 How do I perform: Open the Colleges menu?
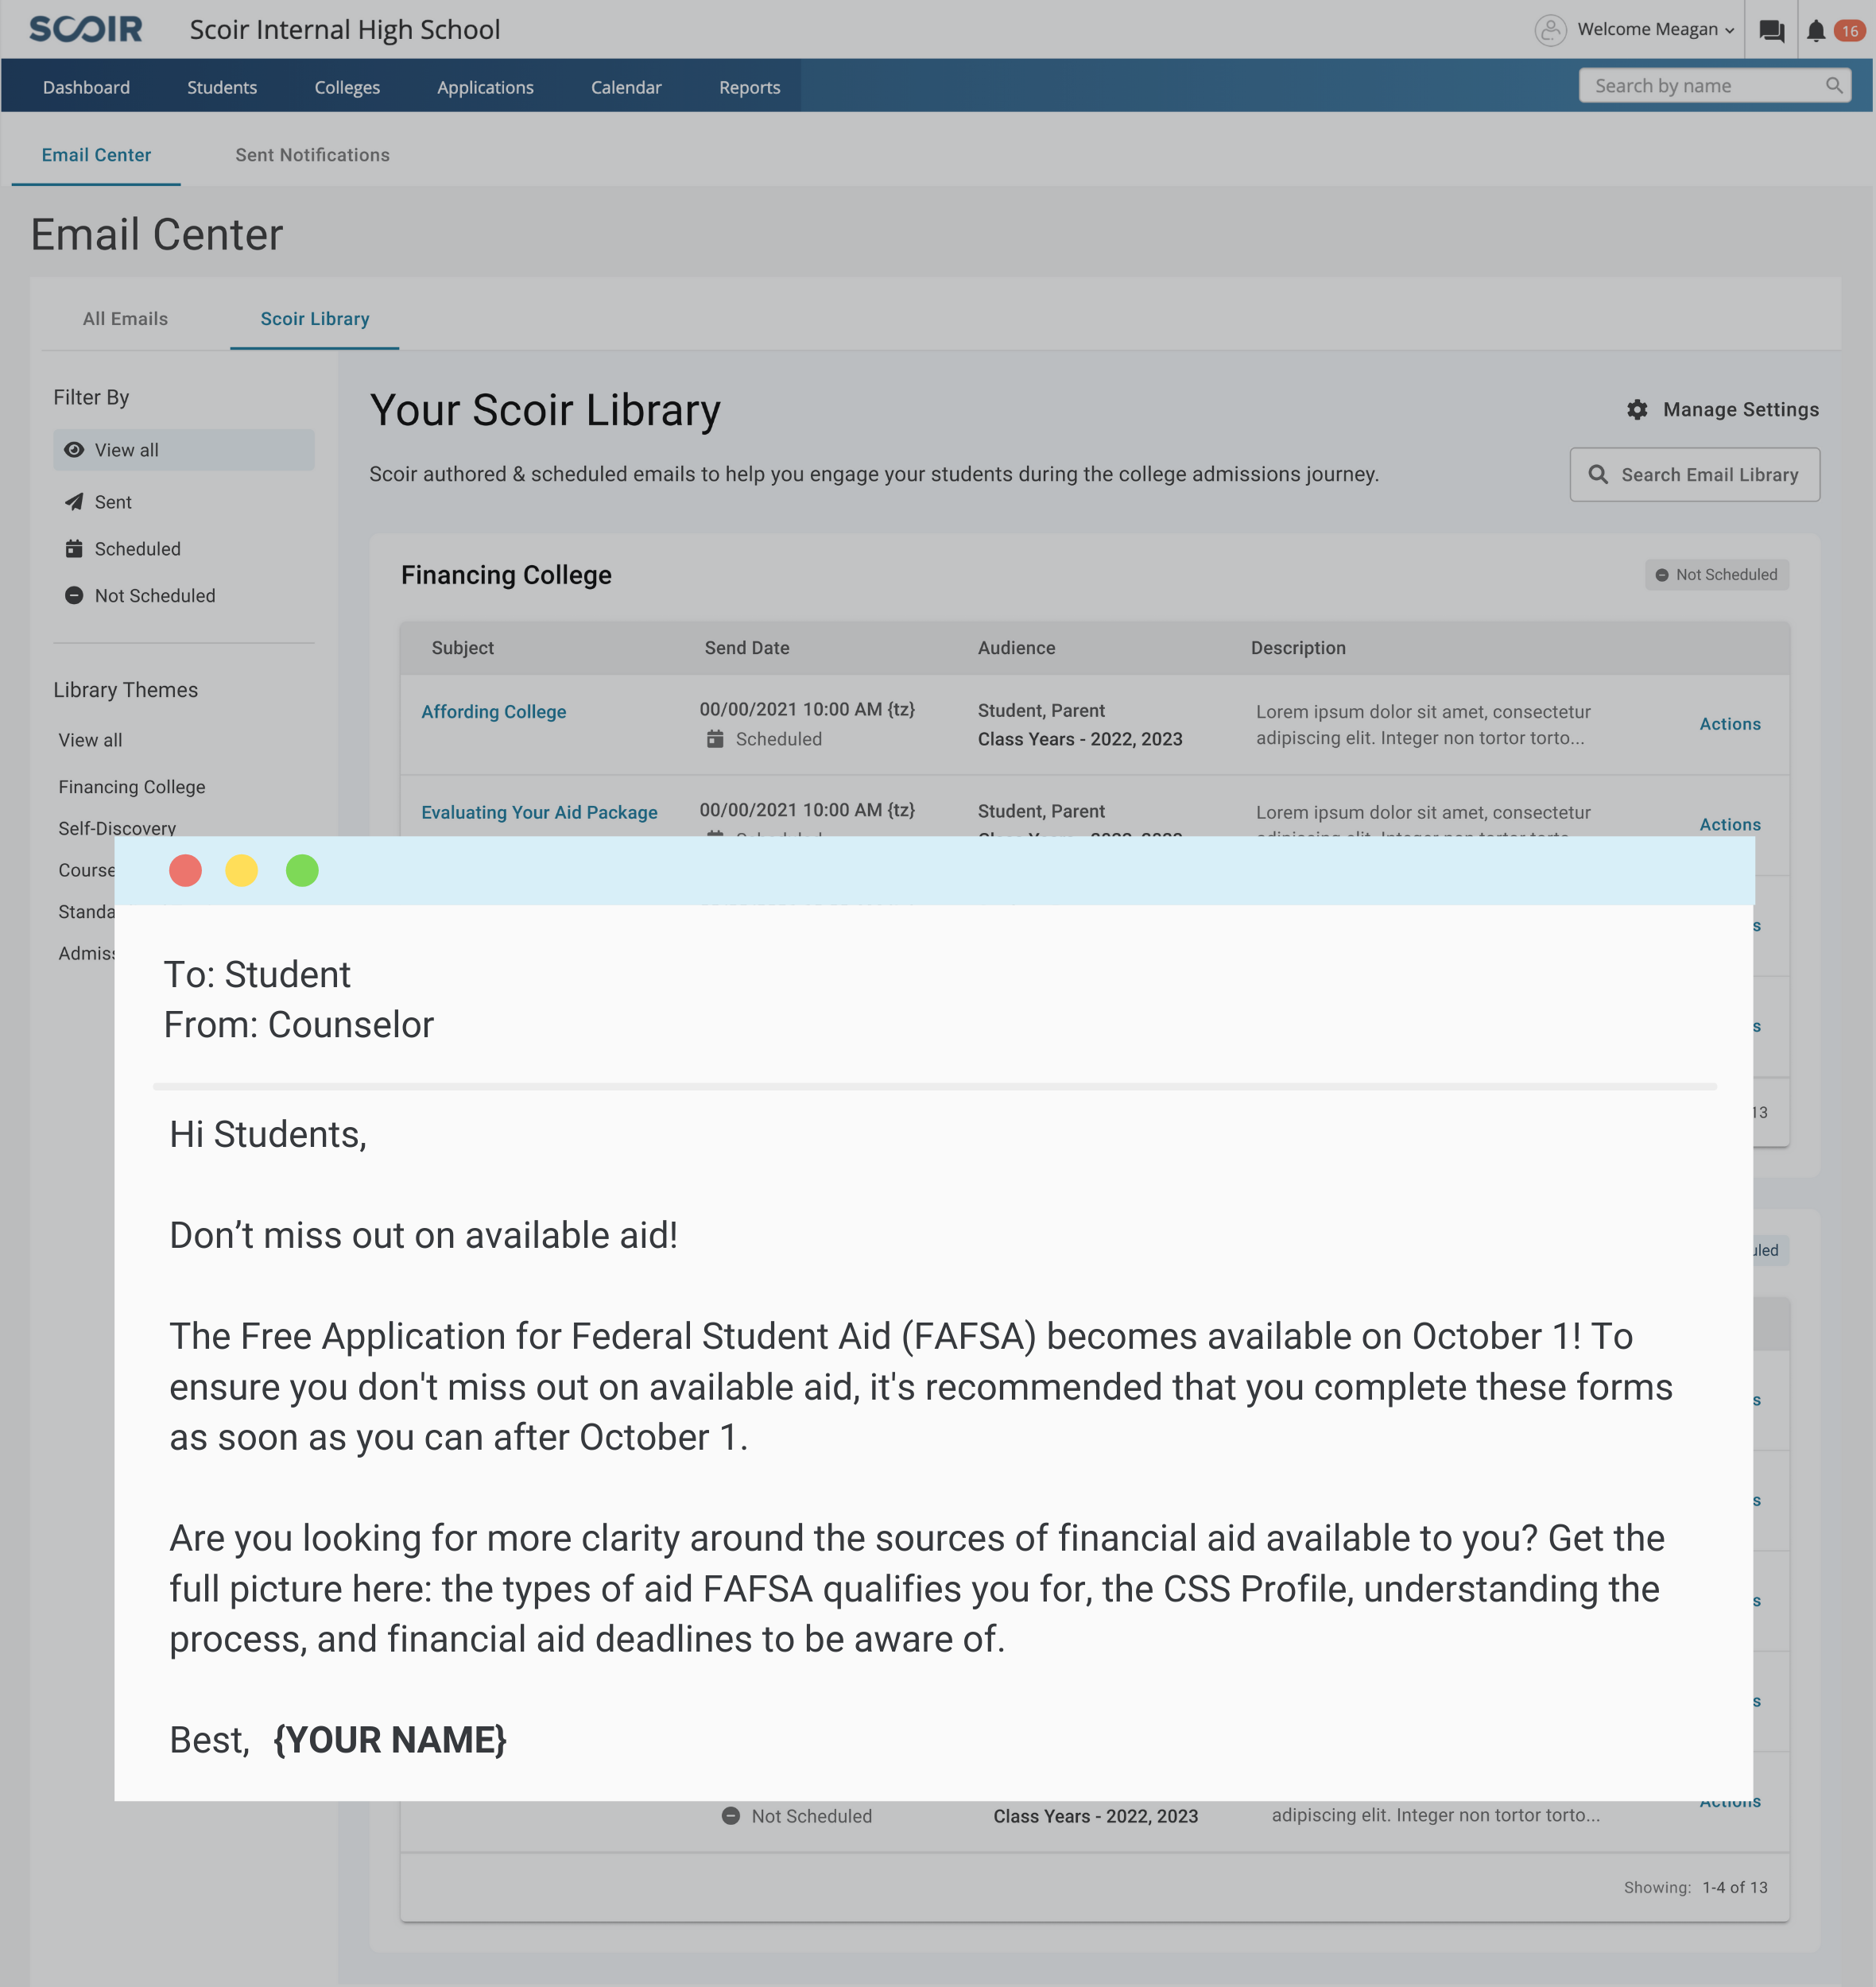pyautogui.click(x=347, y=87)
